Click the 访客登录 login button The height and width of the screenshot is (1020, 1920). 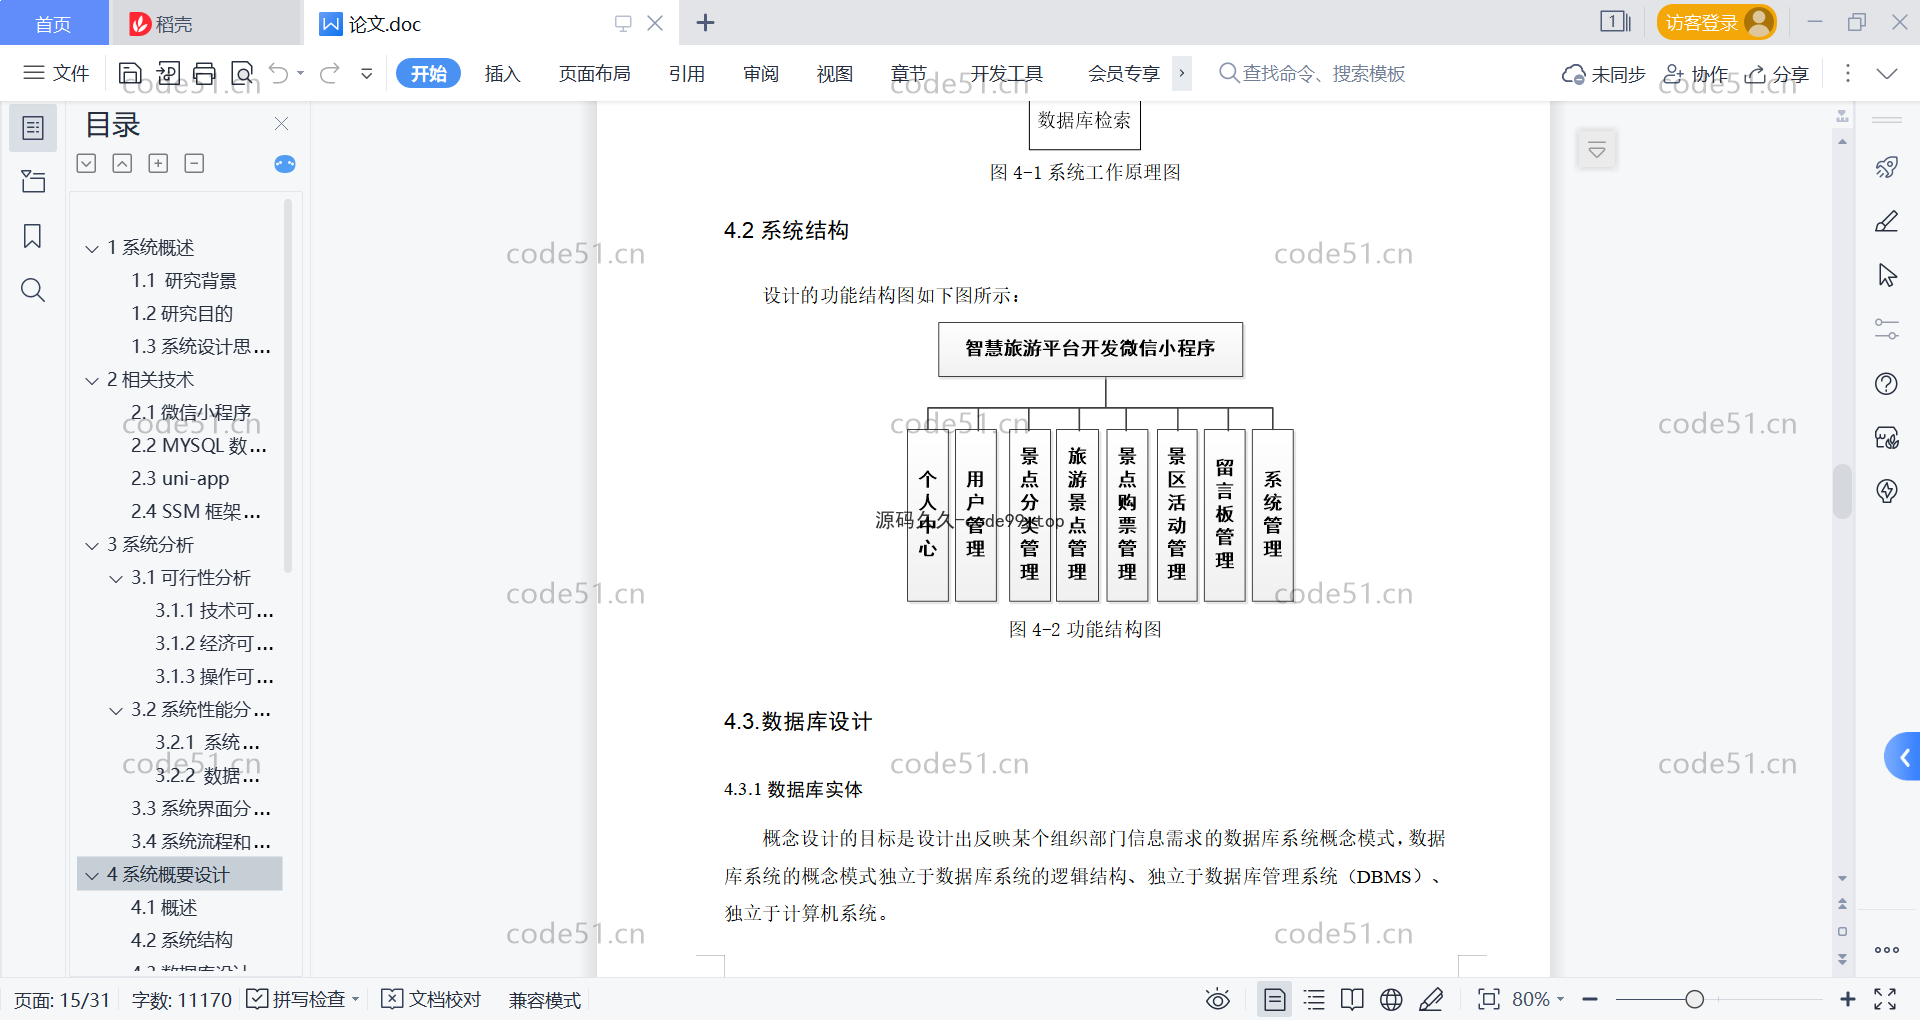(x=1716, y=22)
